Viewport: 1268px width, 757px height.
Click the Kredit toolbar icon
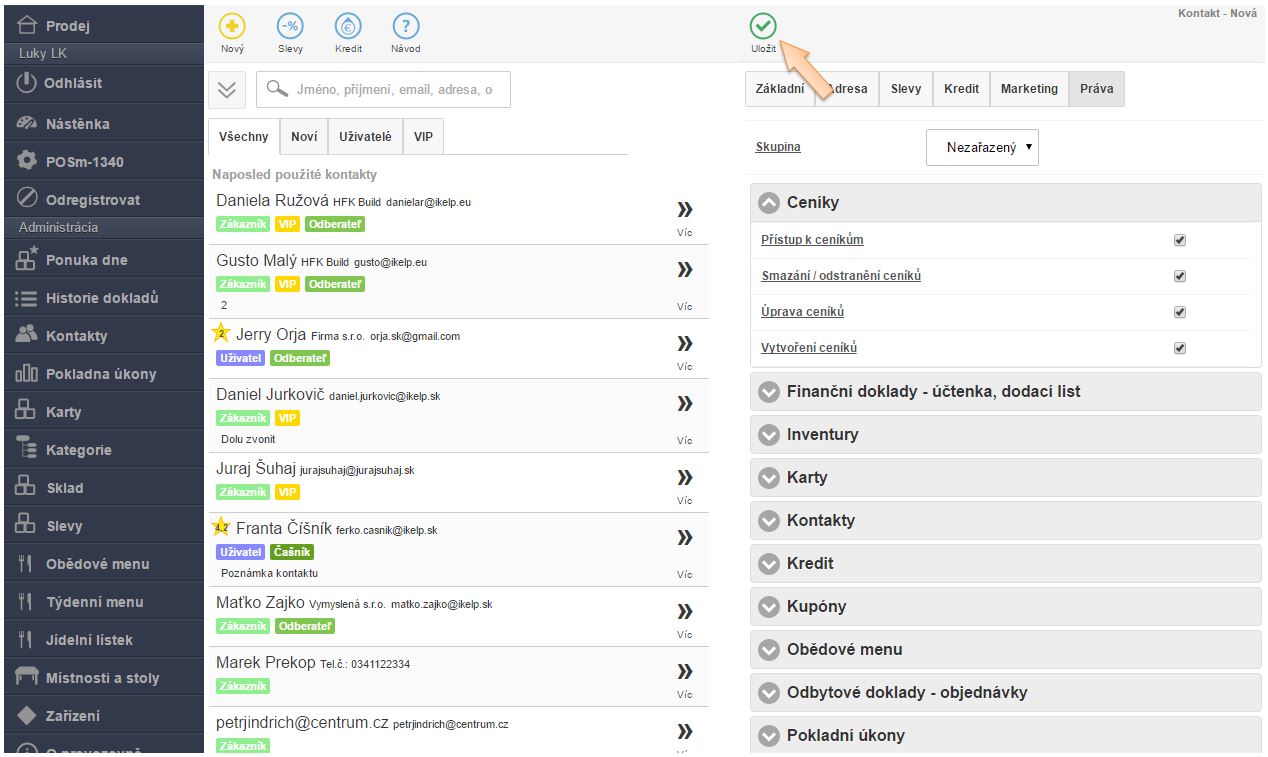click(x=348, y=28)
